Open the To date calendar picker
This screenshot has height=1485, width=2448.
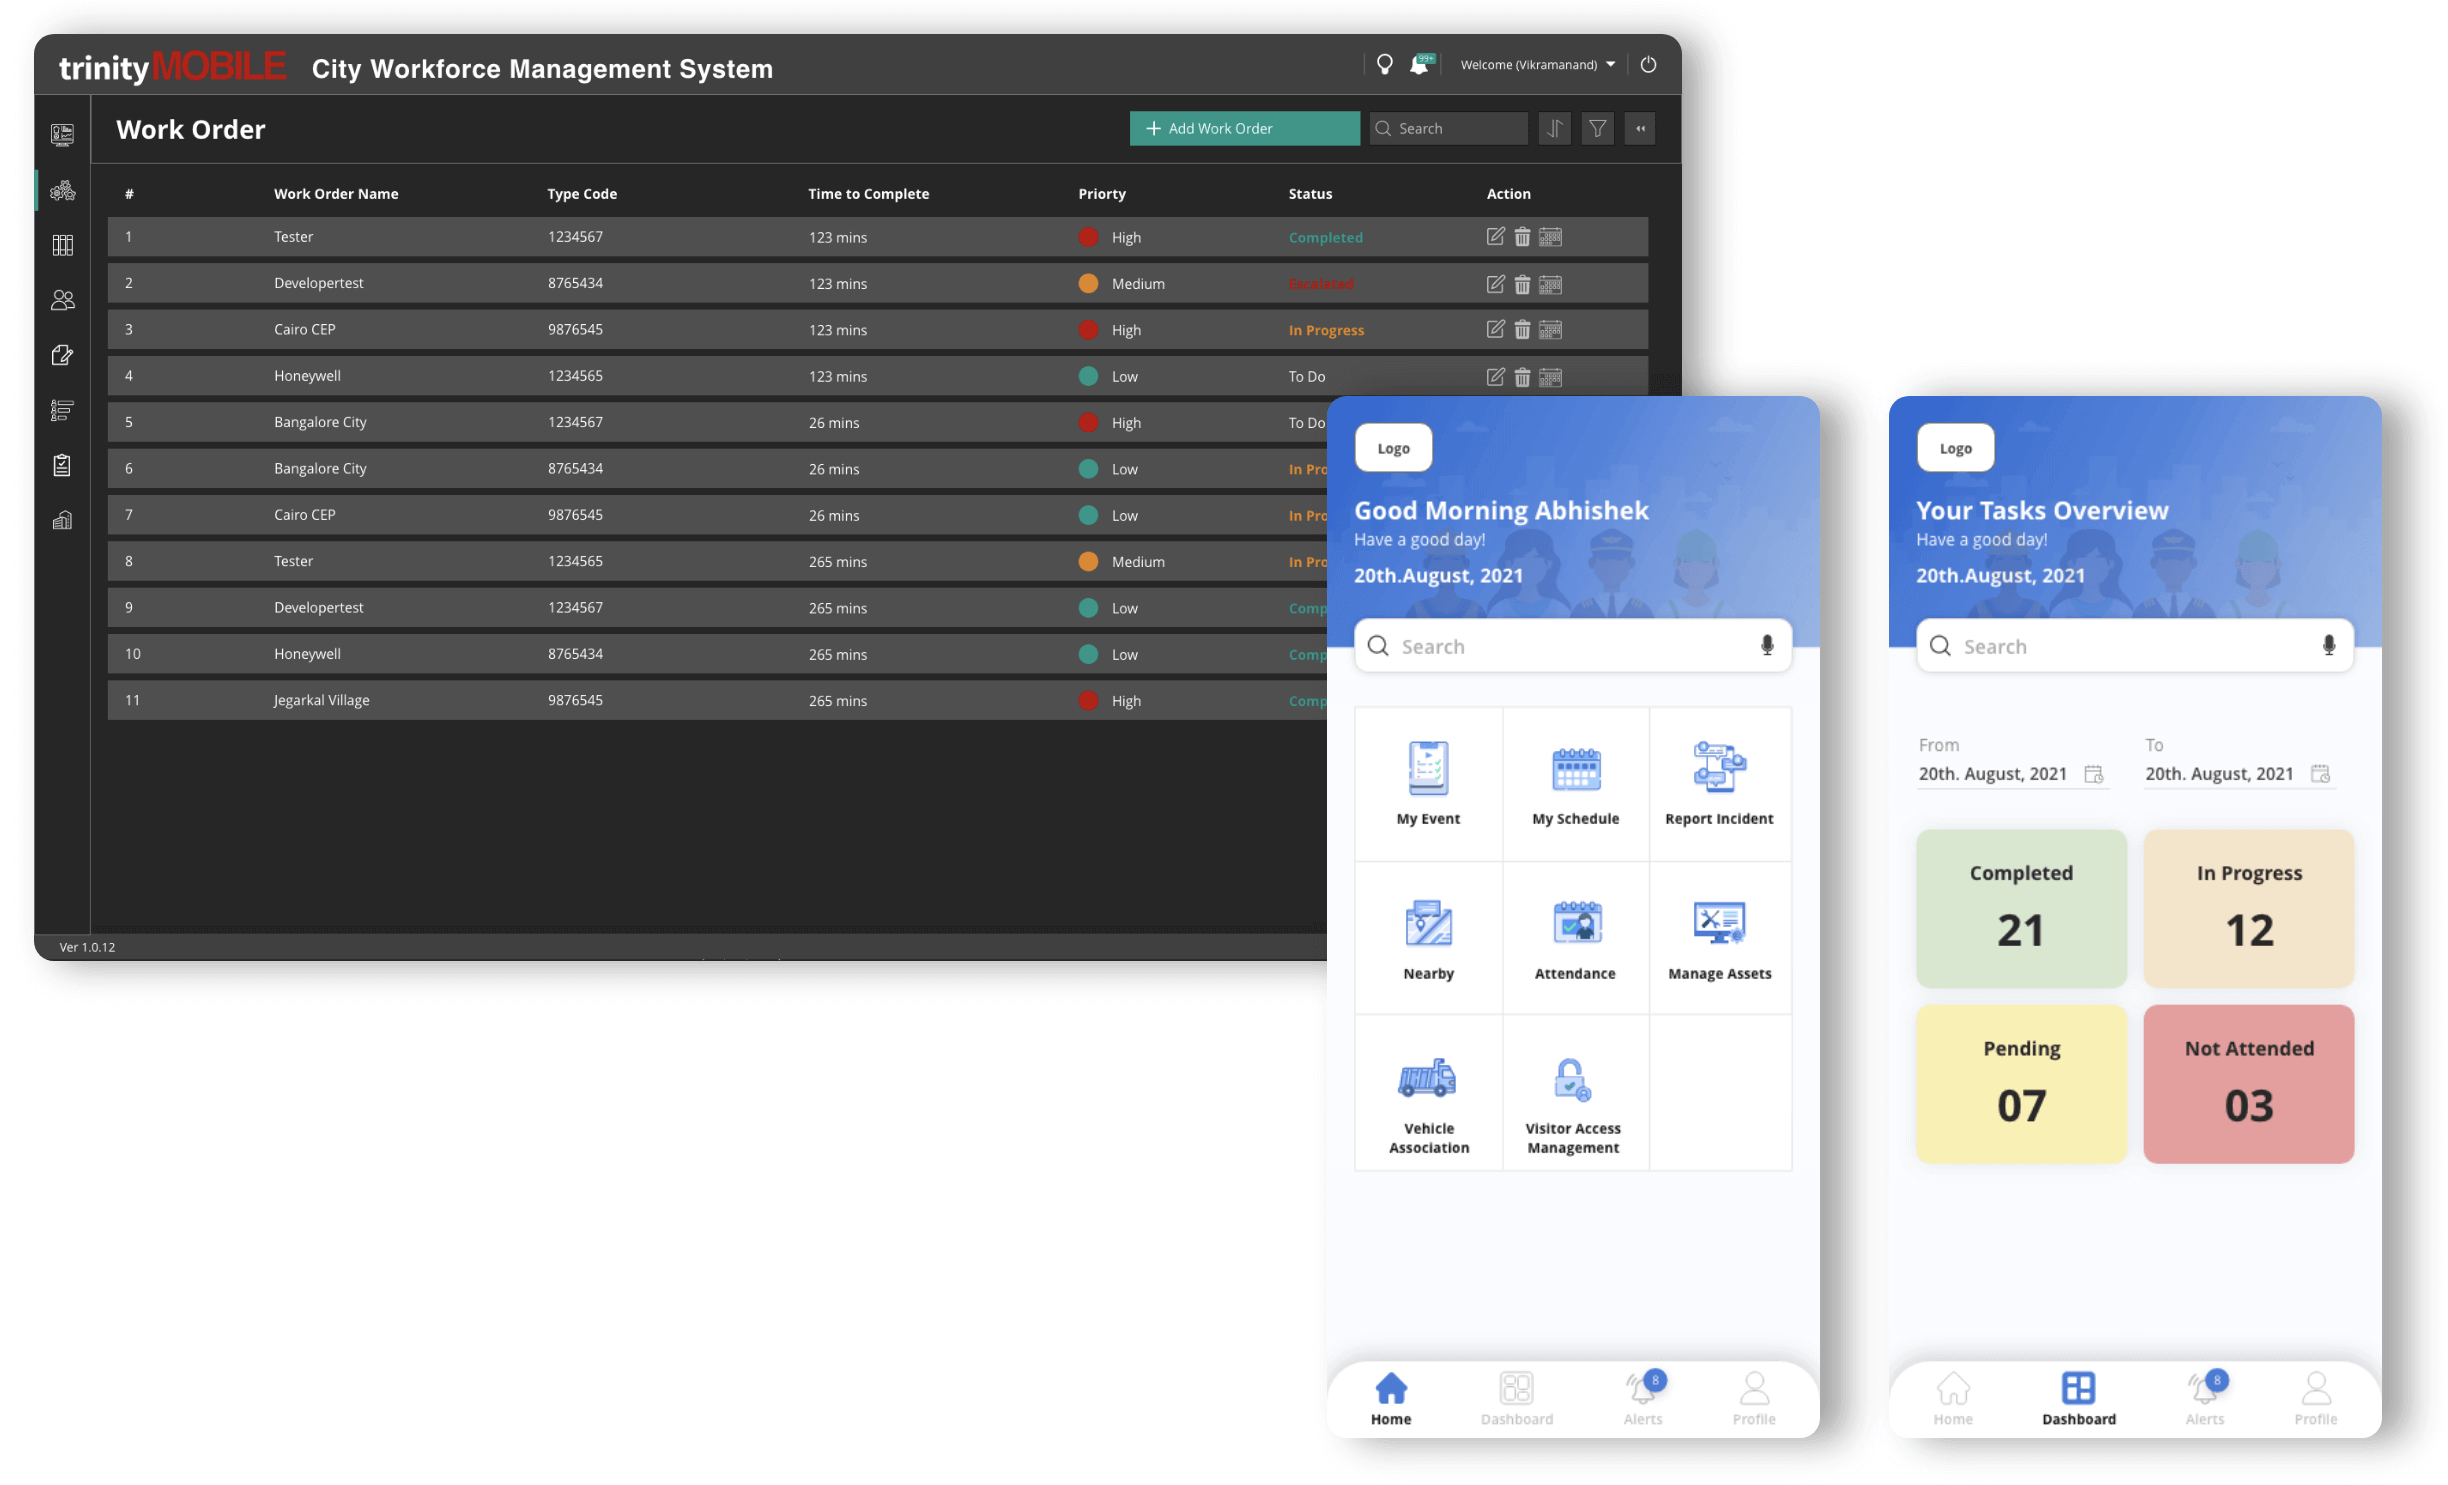tap(2320, 774)
